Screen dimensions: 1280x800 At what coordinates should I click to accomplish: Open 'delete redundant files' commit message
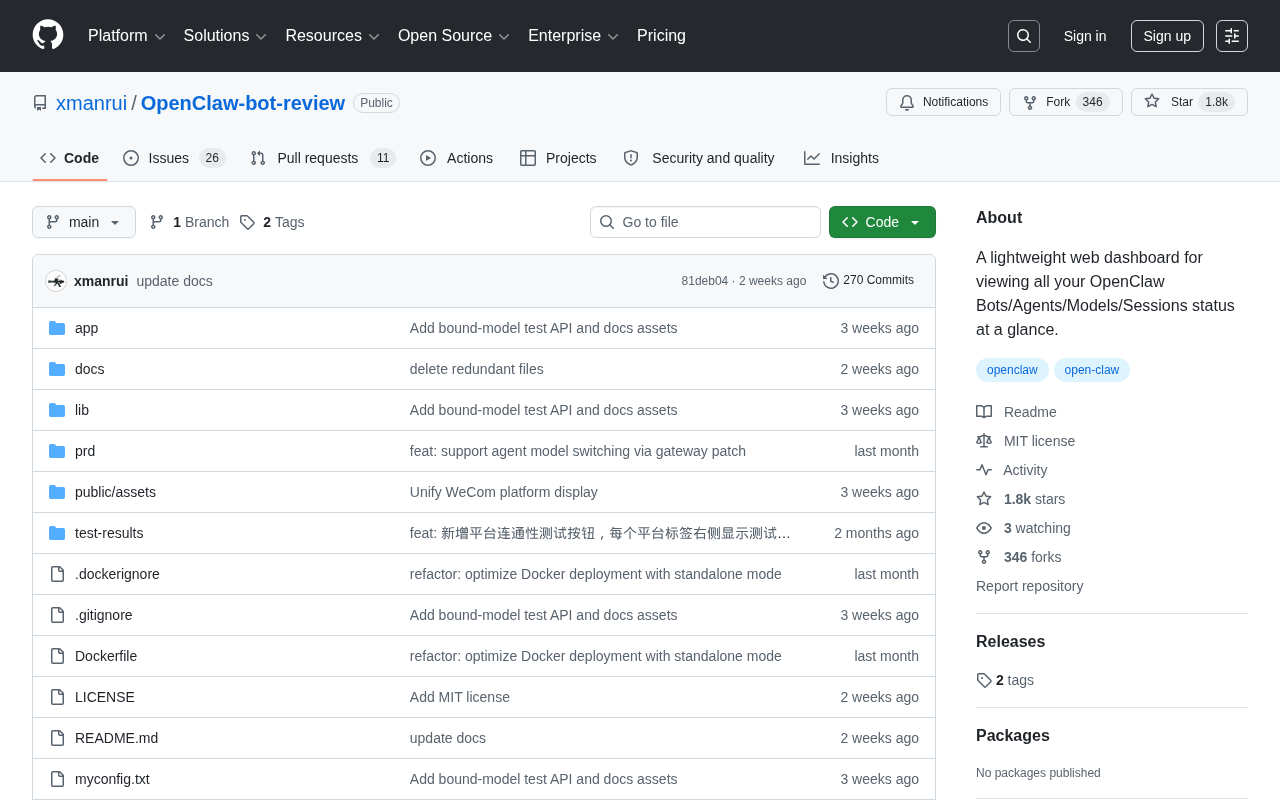pos(477,369)
